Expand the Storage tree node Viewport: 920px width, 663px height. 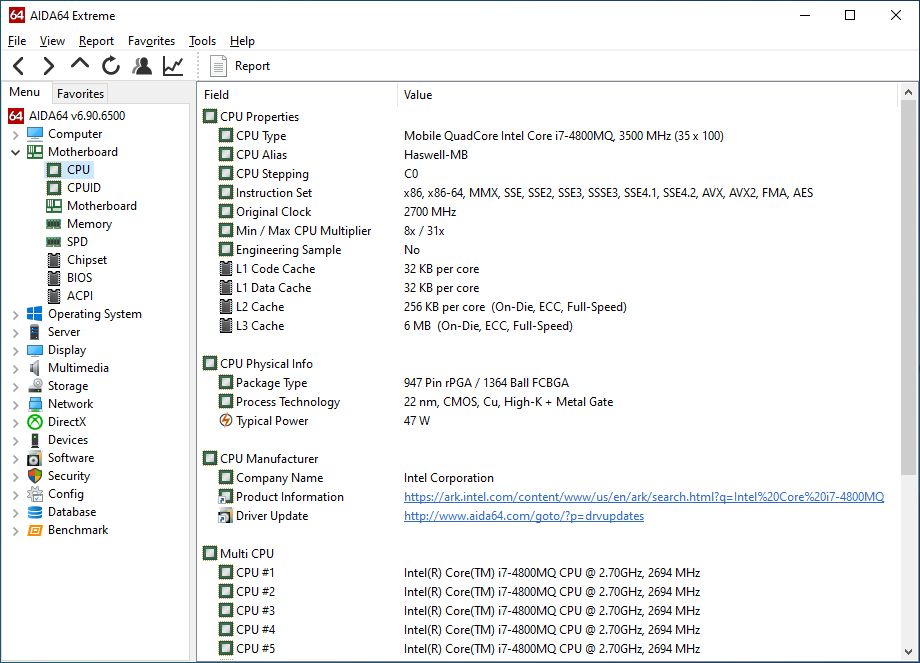tap(15, 387)
